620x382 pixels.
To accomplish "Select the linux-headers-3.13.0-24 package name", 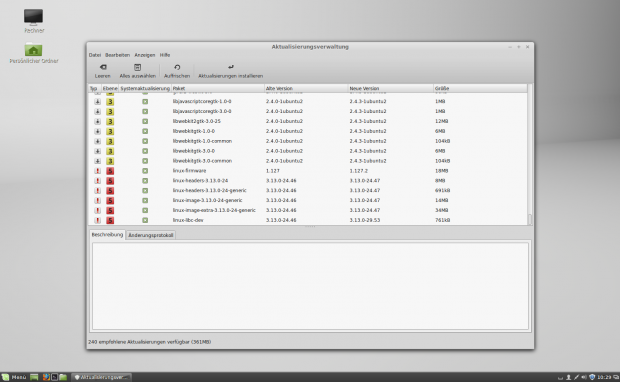I will point(200,181).
